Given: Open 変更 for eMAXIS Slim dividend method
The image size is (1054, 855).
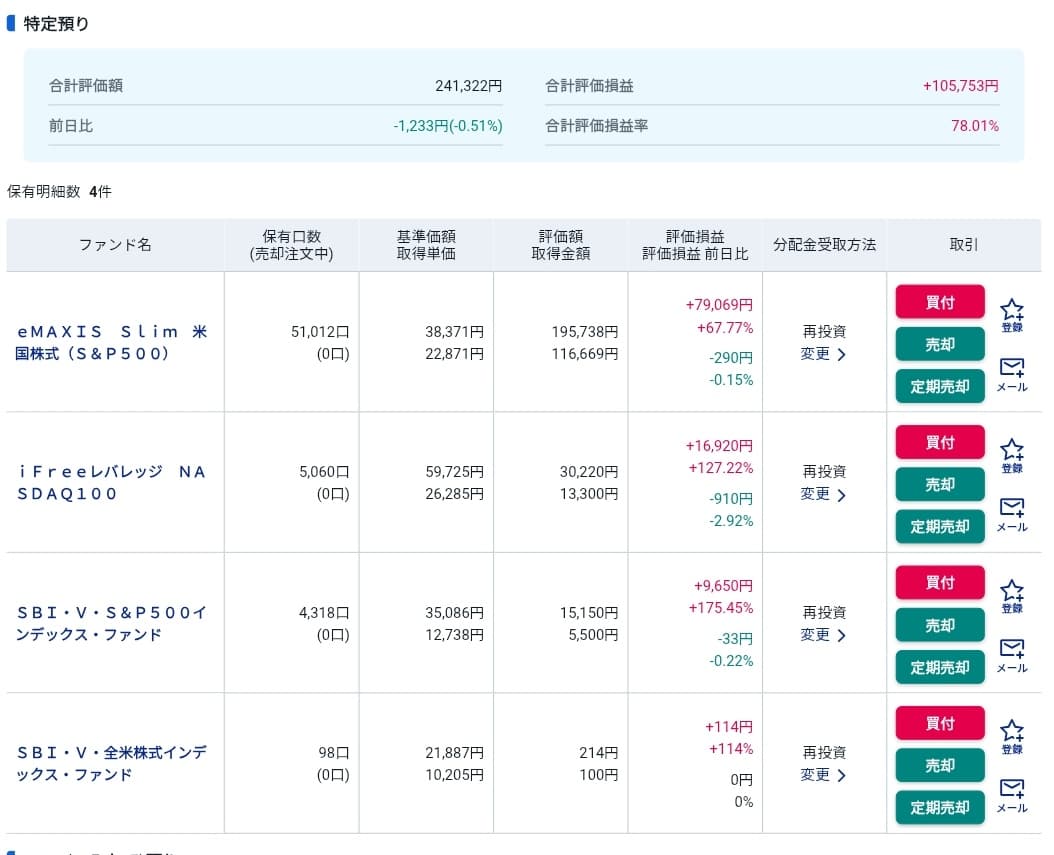Looking at the screenshot, I should coord(824,354).
